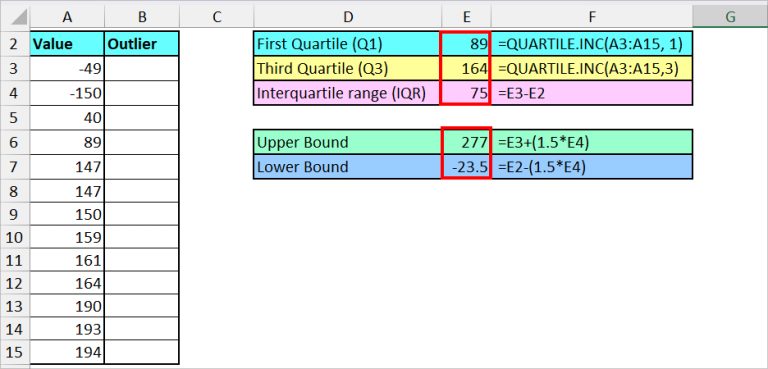Click the Outlier header cell

142,44
